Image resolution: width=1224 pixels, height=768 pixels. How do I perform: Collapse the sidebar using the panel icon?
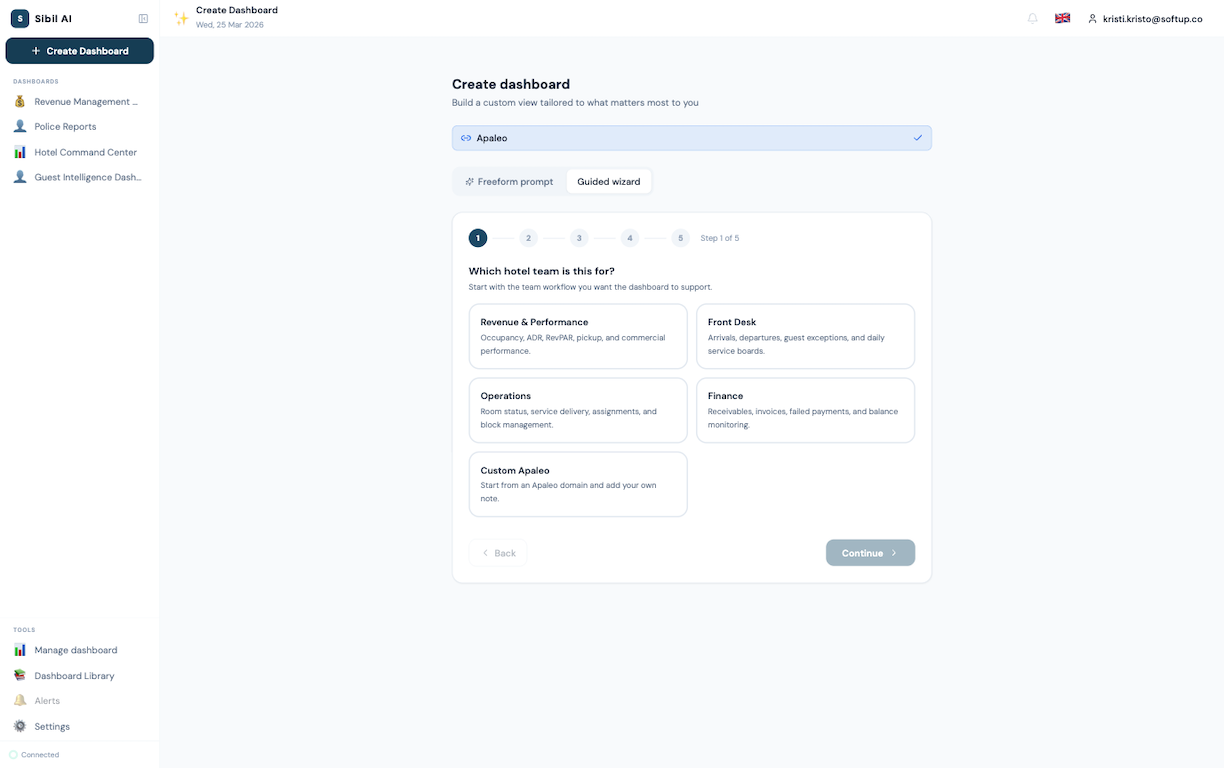point(143,18)
